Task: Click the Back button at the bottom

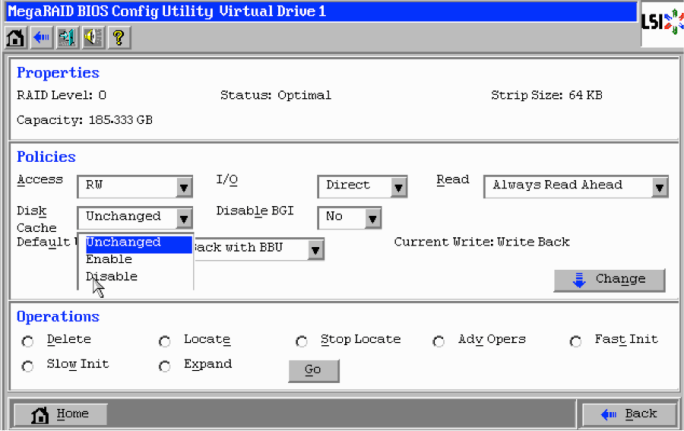Action: (x=629, y=414)
